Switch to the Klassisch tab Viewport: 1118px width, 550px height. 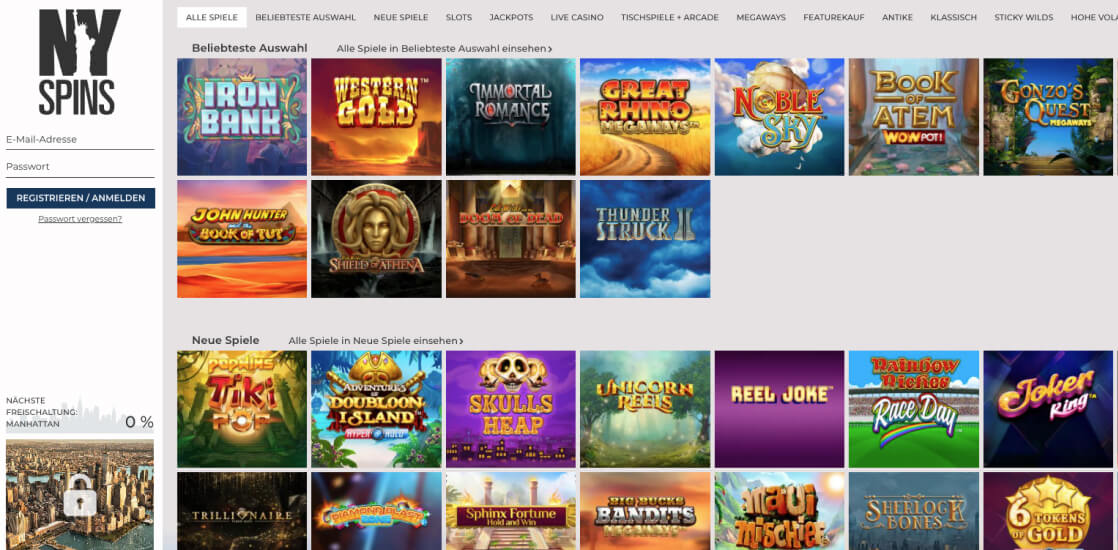pyautogui.click(x=953, y=17)
